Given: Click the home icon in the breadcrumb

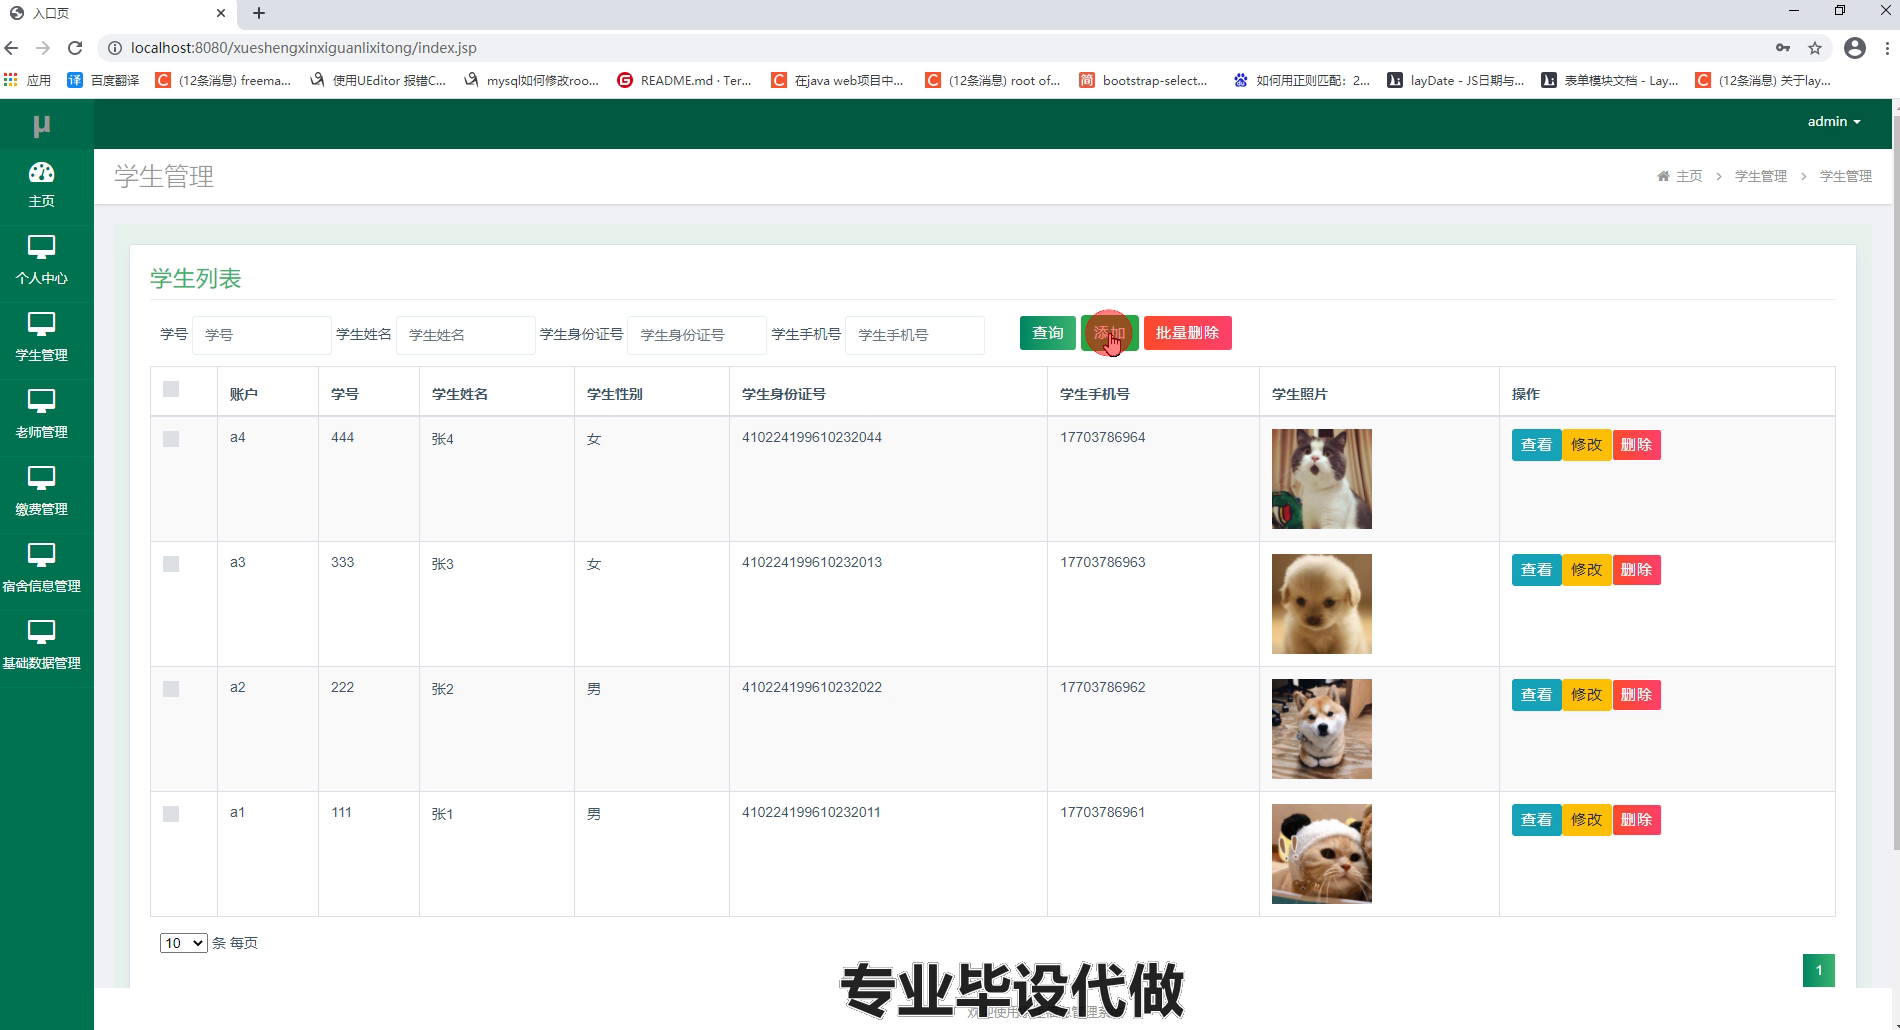Looking at the screenshot, I should 1663,176.
